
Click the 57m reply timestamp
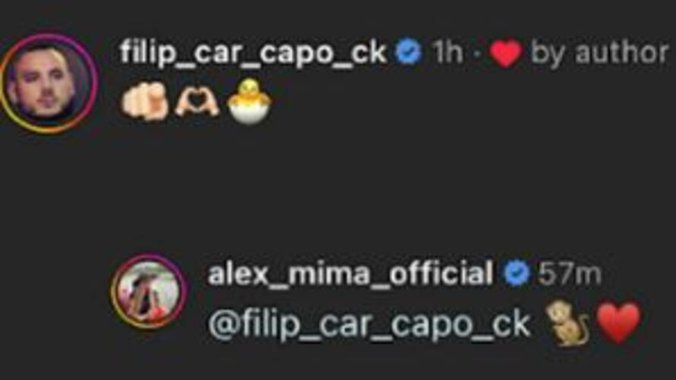click(x=570, y=274)
